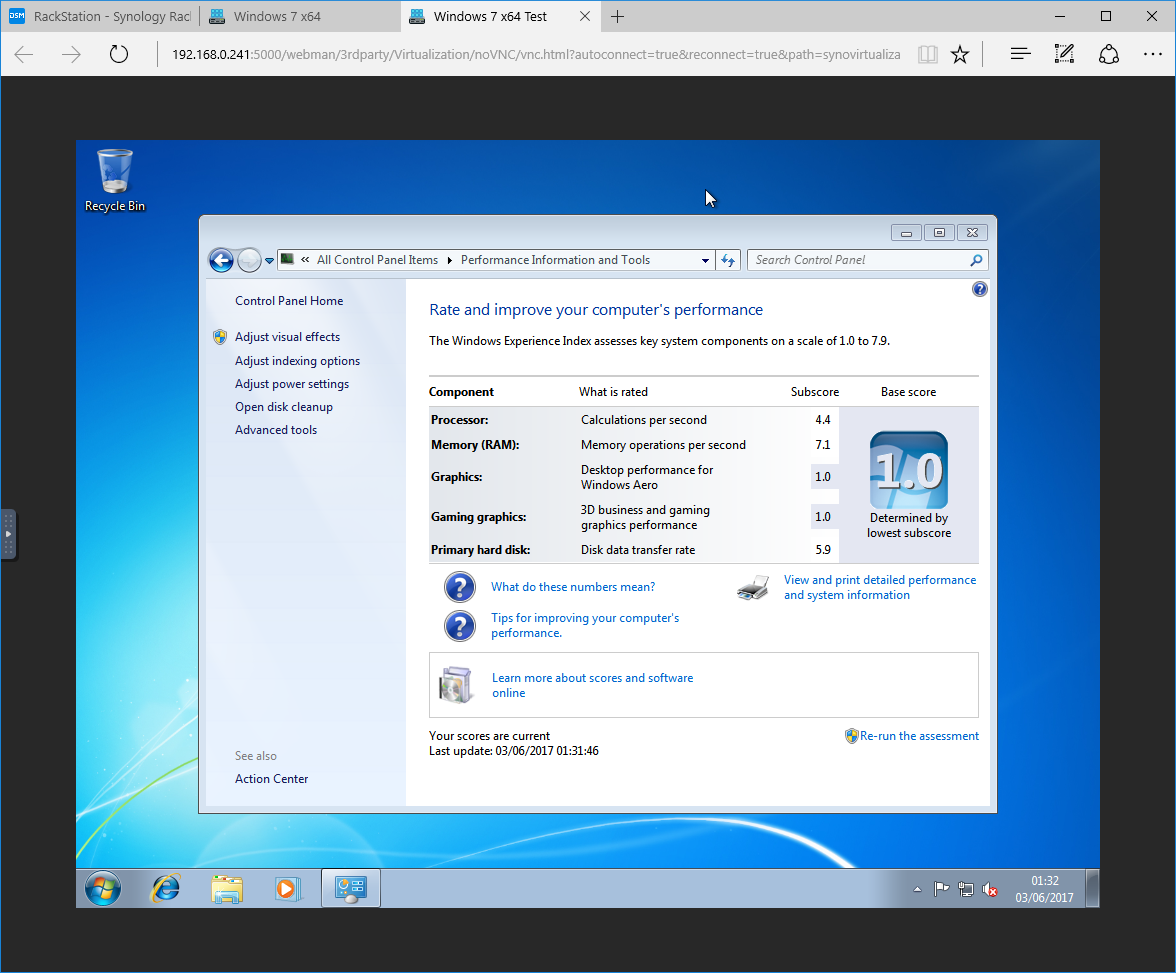1176x973 pixels.
Task: Open Adjust visual effects
Action: coord(287,337)
